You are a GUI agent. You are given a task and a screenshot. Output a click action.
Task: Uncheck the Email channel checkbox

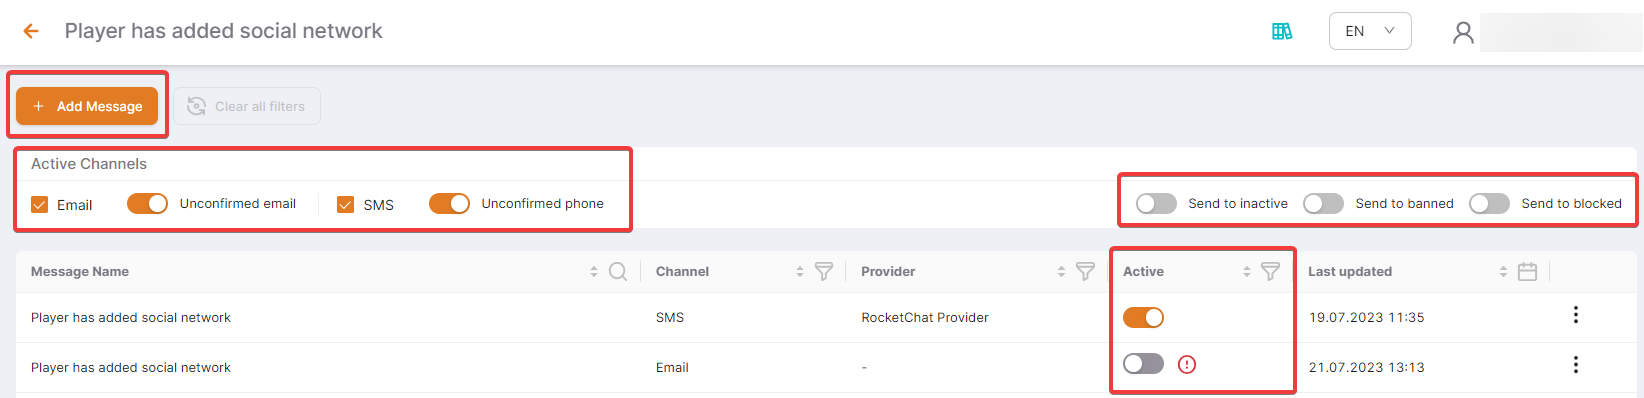(x=40, y=204)
